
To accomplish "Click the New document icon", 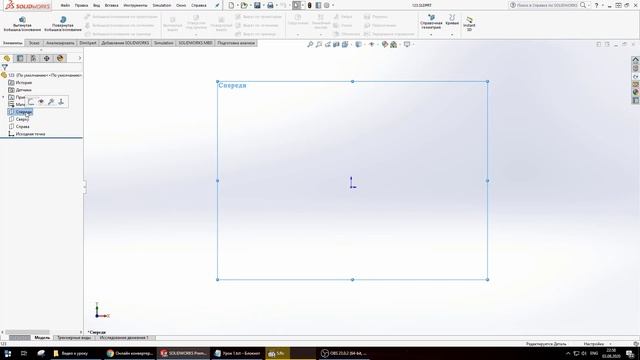I will 231,5.
